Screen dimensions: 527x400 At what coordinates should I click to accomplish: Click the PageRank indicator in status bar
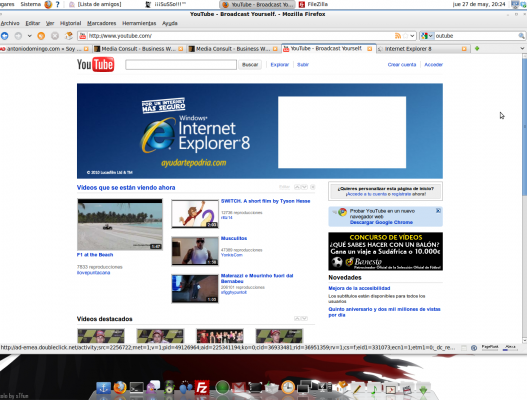click(490, 348)
